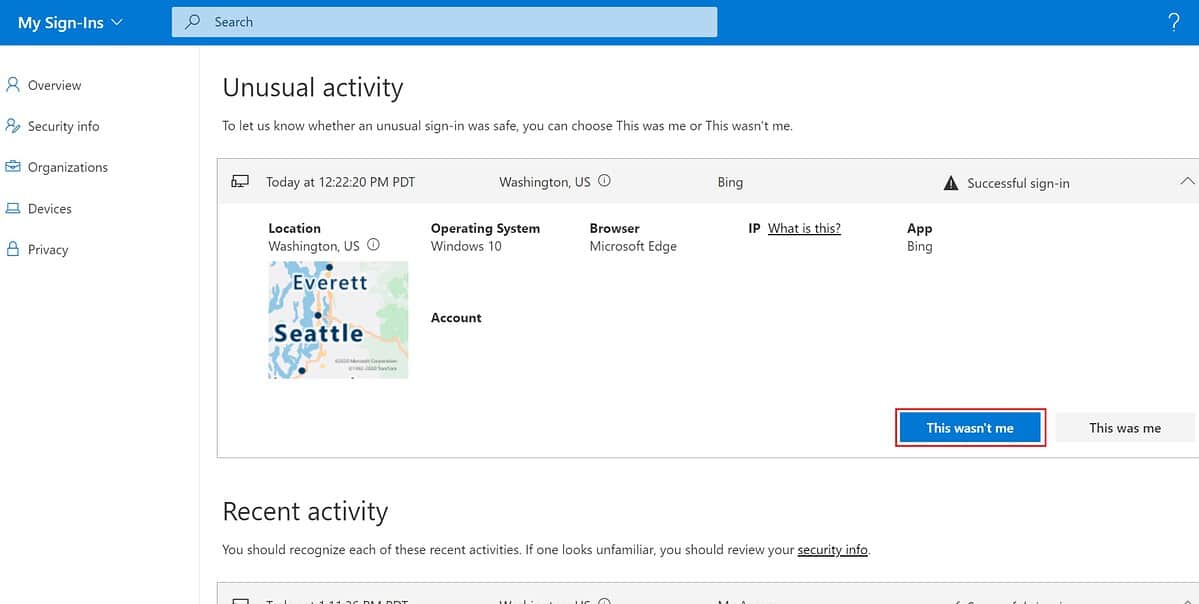Viewport: 1199px width, 604px height.
Task: Click the info icon next to Location Washington, US
Action: pyautogui.click(x=373, y=243)
